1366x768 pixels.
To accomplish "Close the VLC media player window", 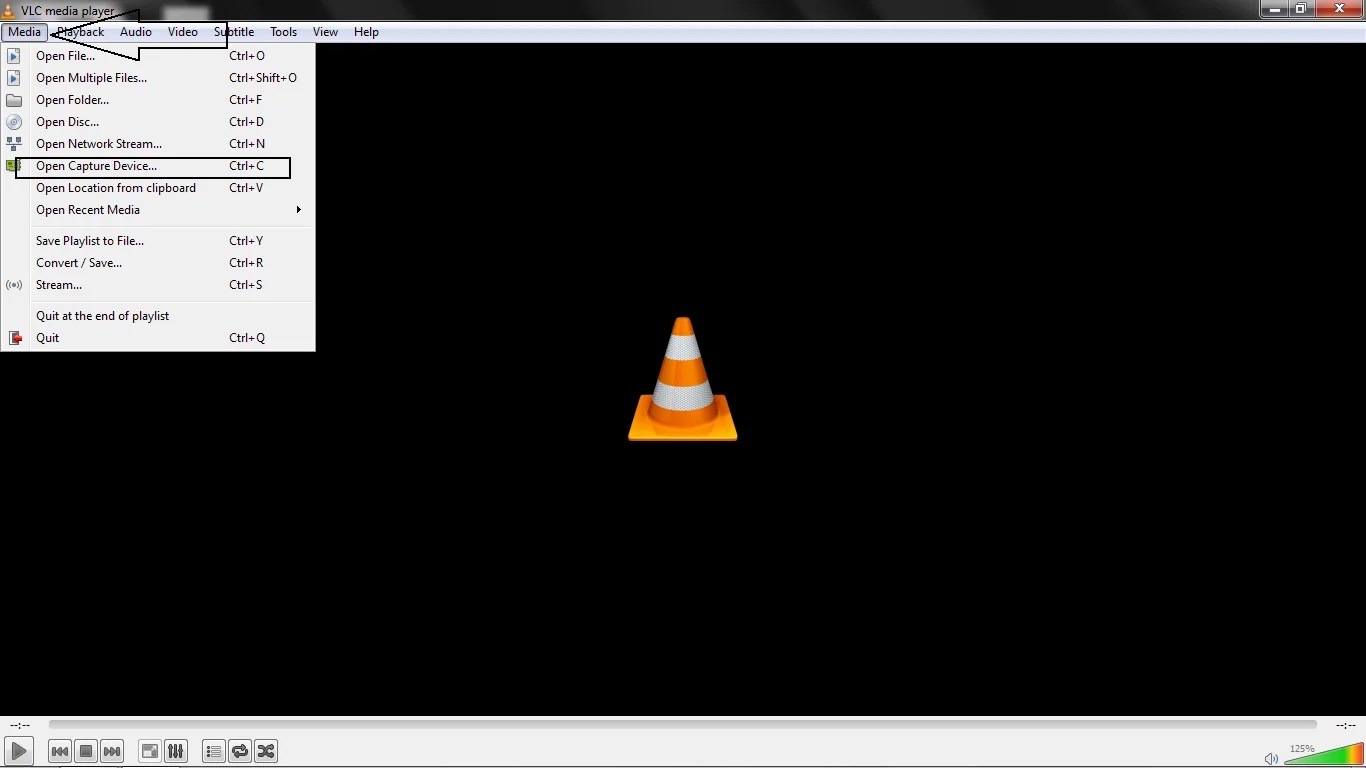I will click(x=1338, y=9).
